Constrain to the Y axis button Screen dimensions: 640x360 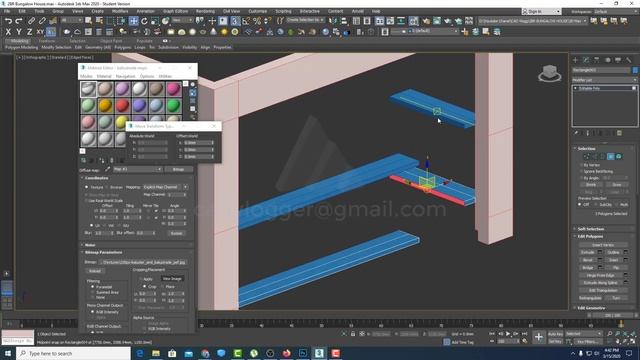(19, 31)
